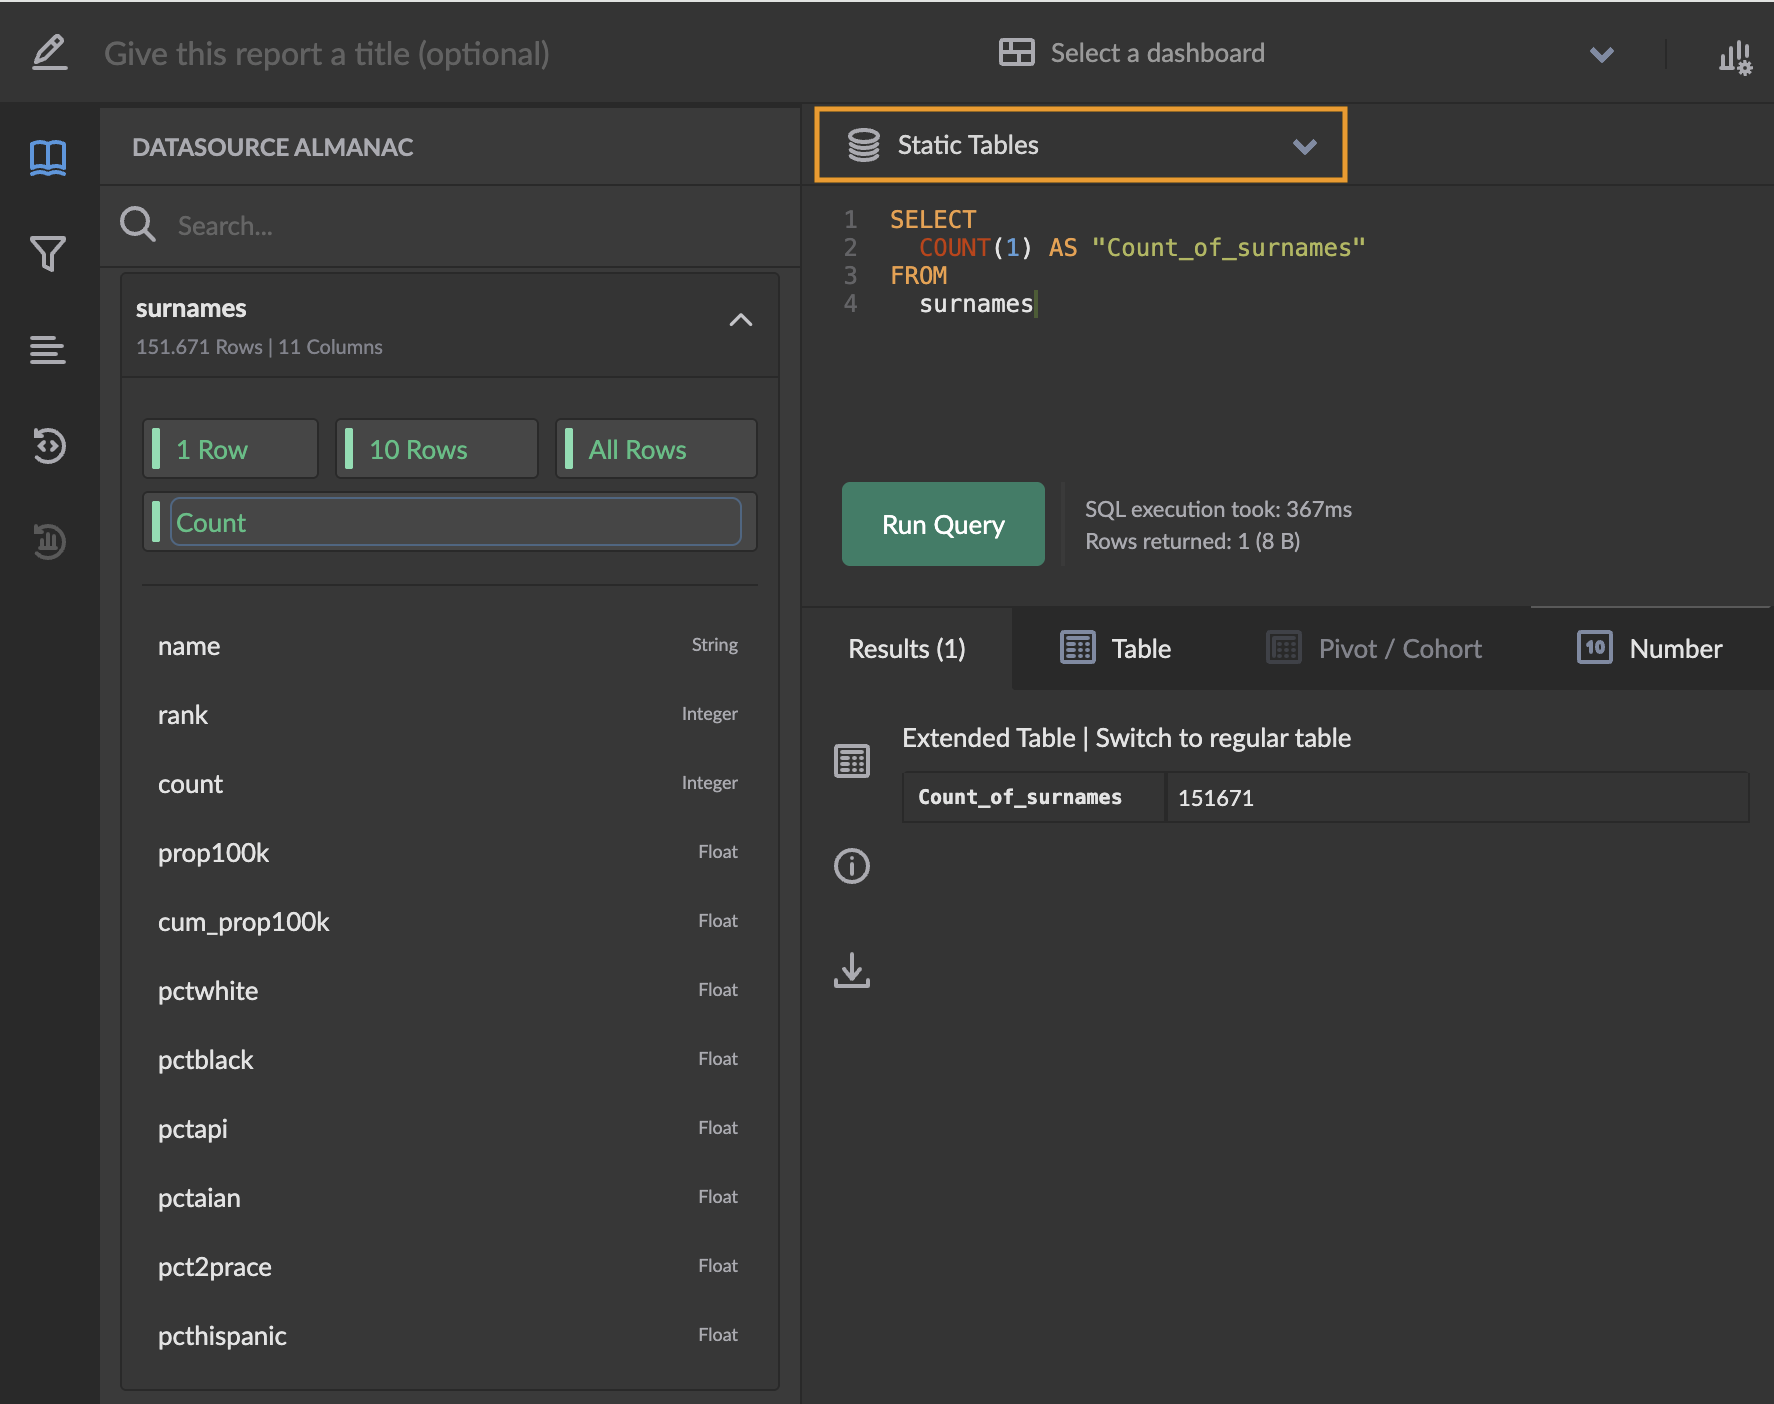Open chart settings icon at top right

(1735, 56)
